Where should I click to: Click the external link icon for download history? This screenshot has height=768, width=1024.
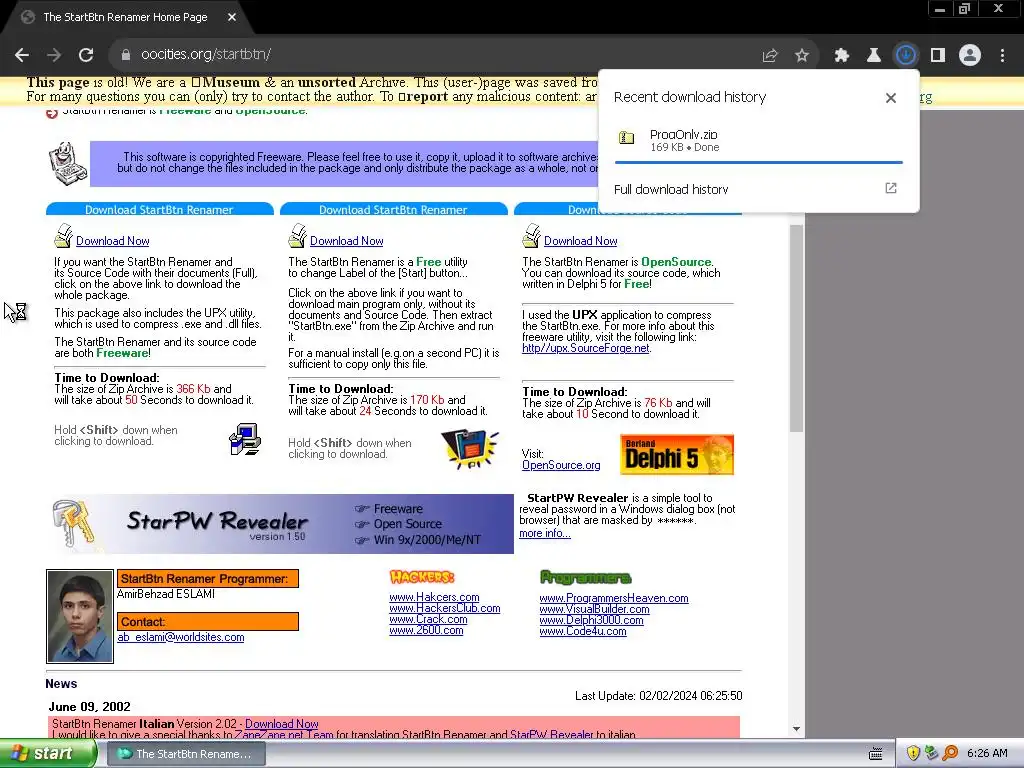pos(891,188)
